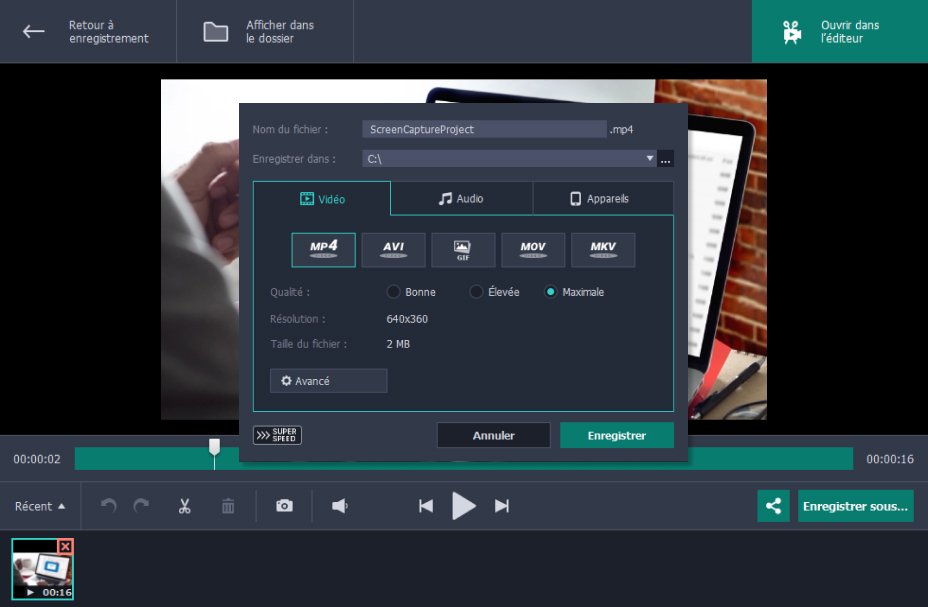Select the MOV format icon
The height and width of the screenshot is (607, 928).
click(x=533, y=250)
